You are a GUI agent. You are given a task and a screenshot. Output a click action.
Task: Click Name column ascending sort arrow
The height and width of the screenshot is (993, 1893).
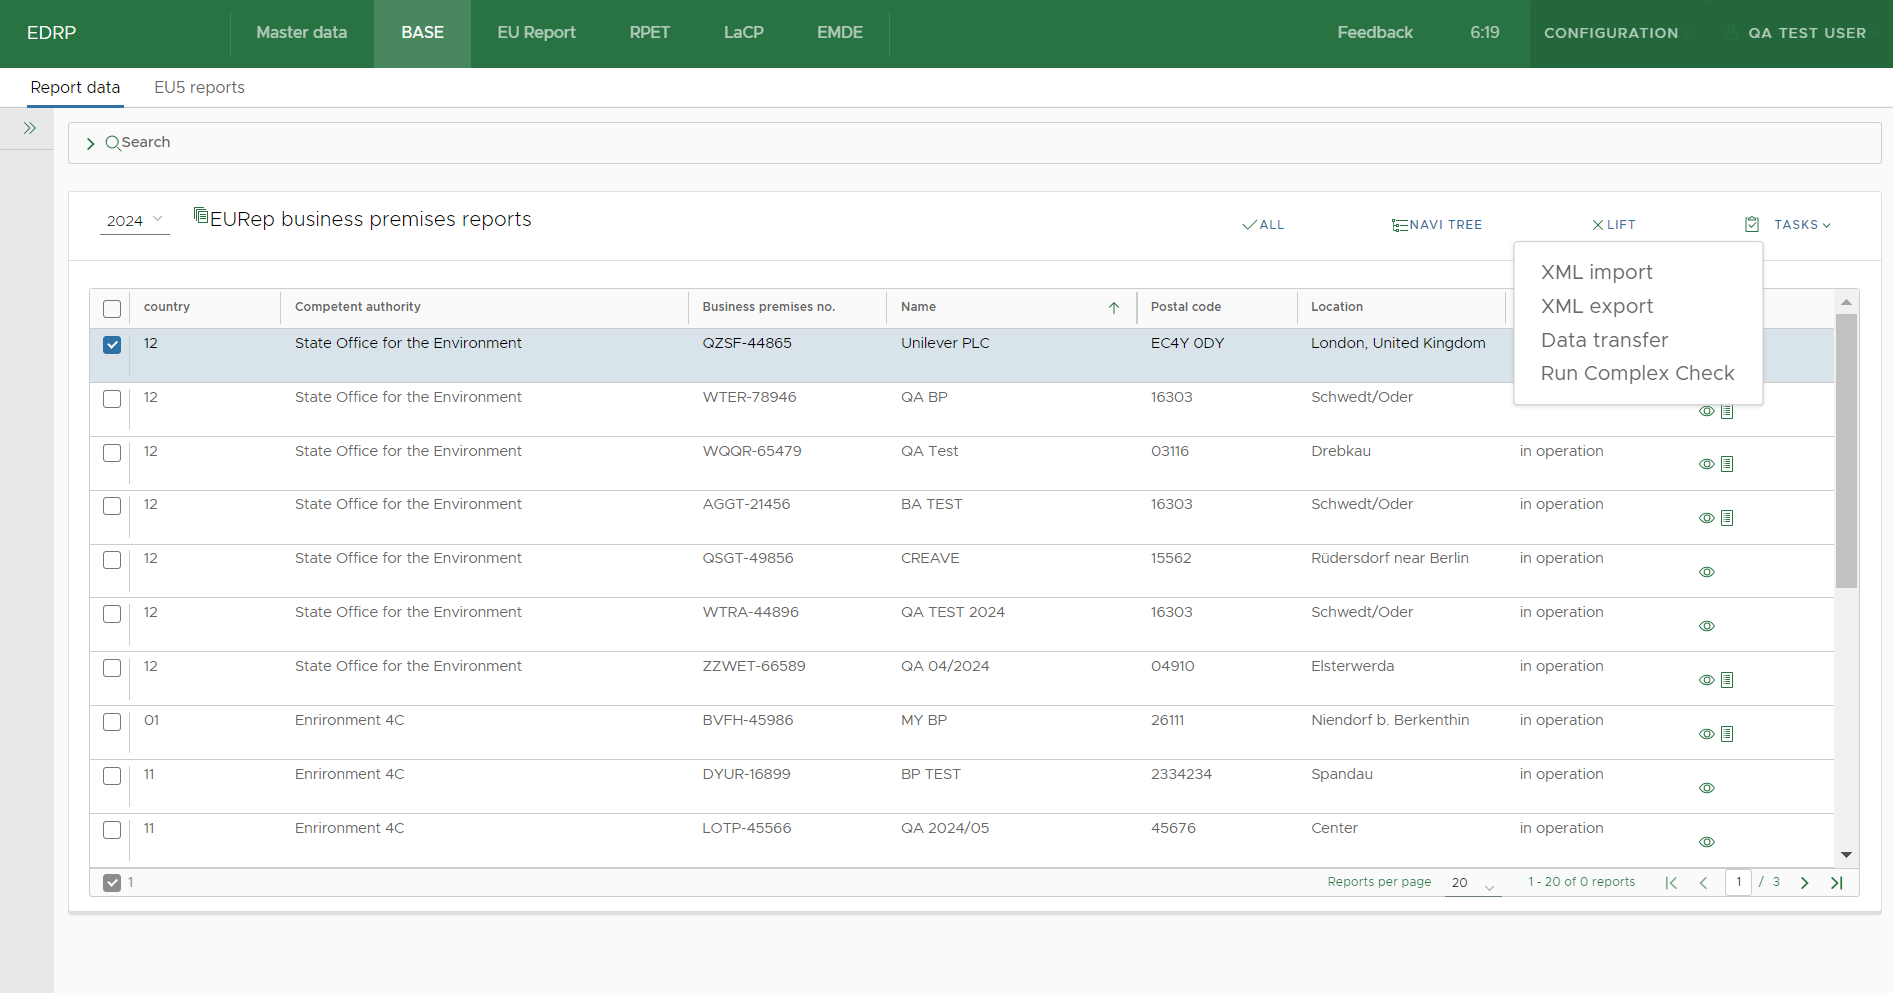1113,308
